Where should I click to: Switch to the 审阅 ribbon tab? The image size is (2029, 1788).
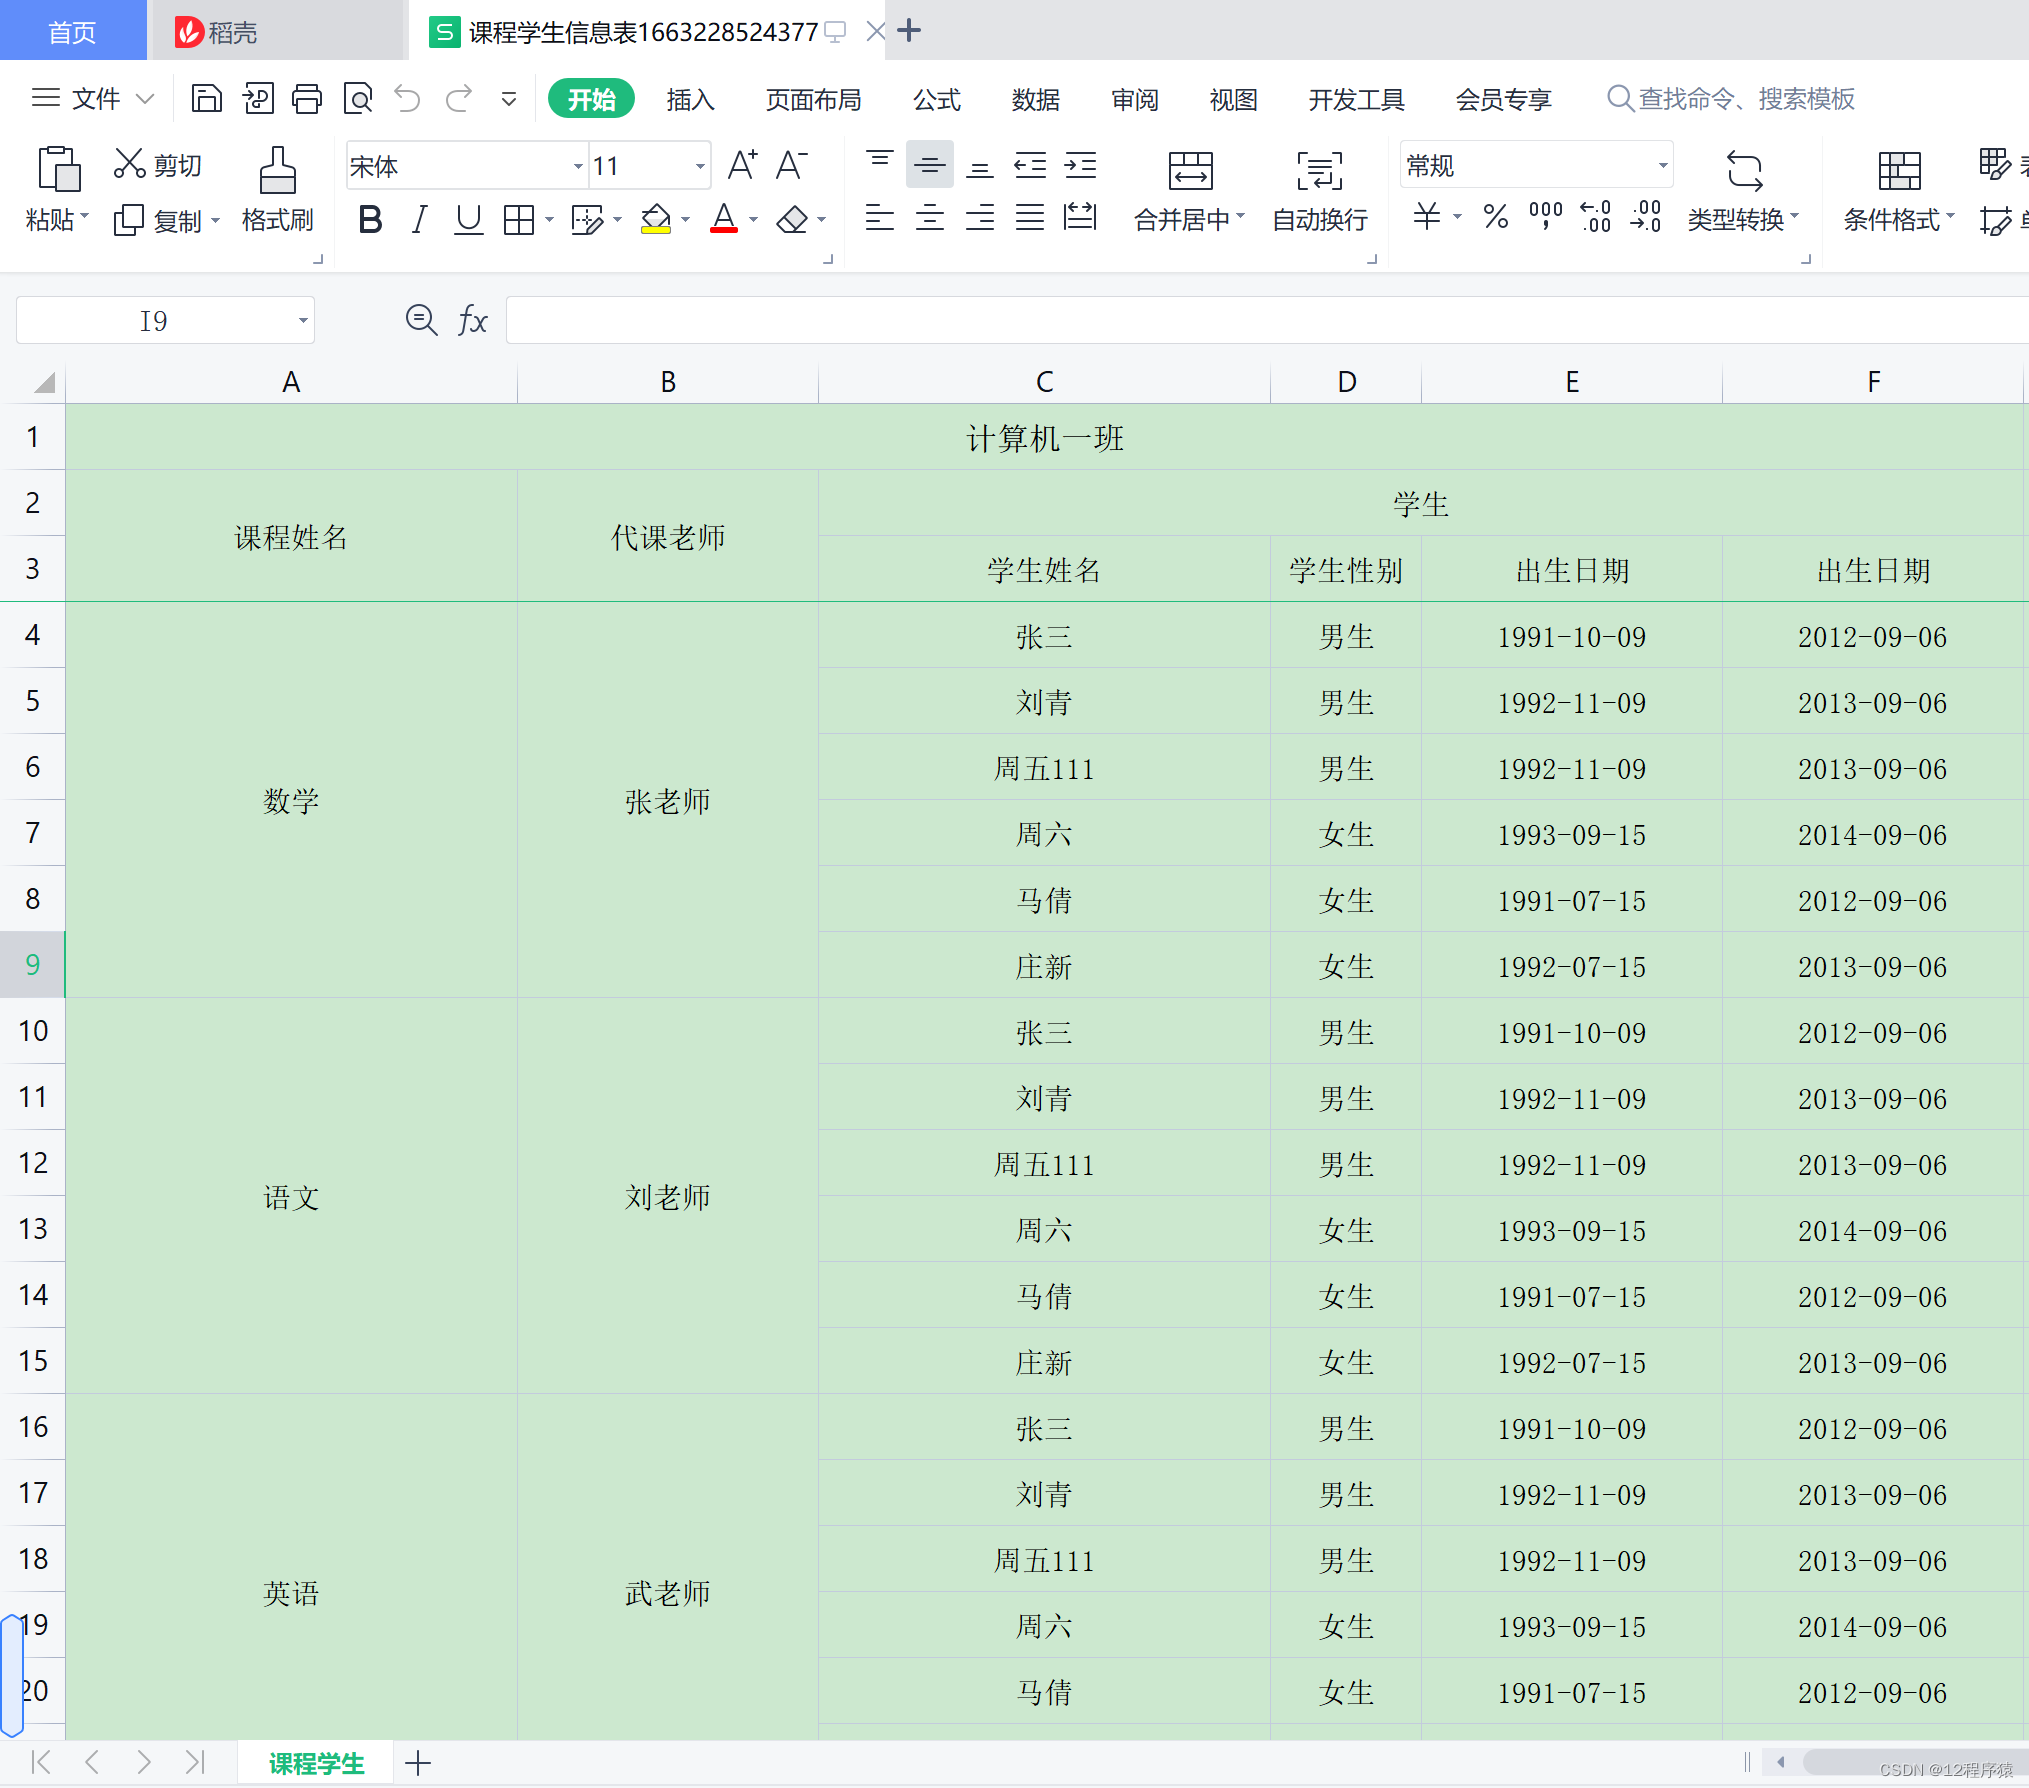(x=1134, y=99)
